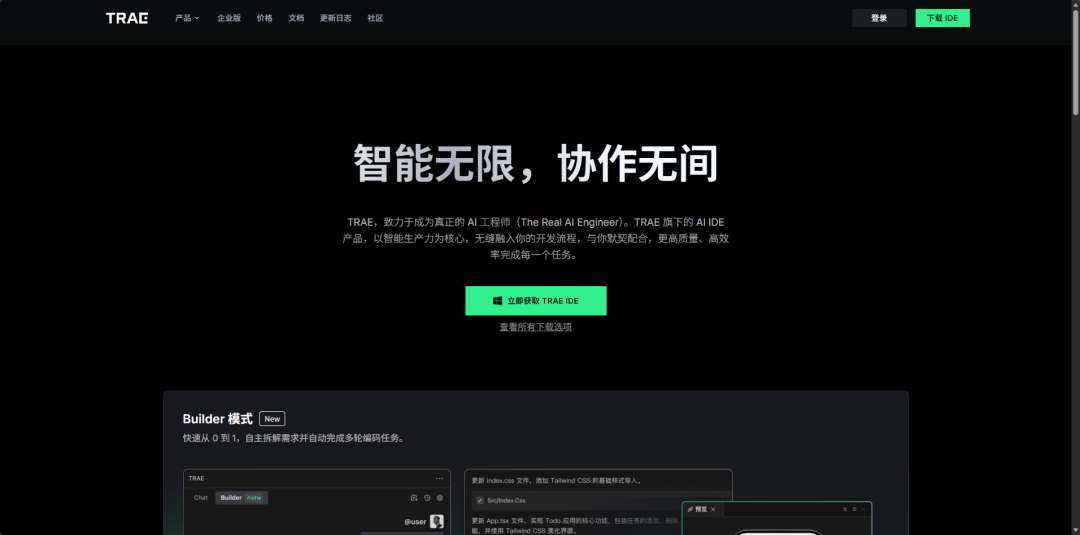This screenshot has height=535, width=1080.
Task: Select the Builder Alpha tab
Action: [241, 497]
